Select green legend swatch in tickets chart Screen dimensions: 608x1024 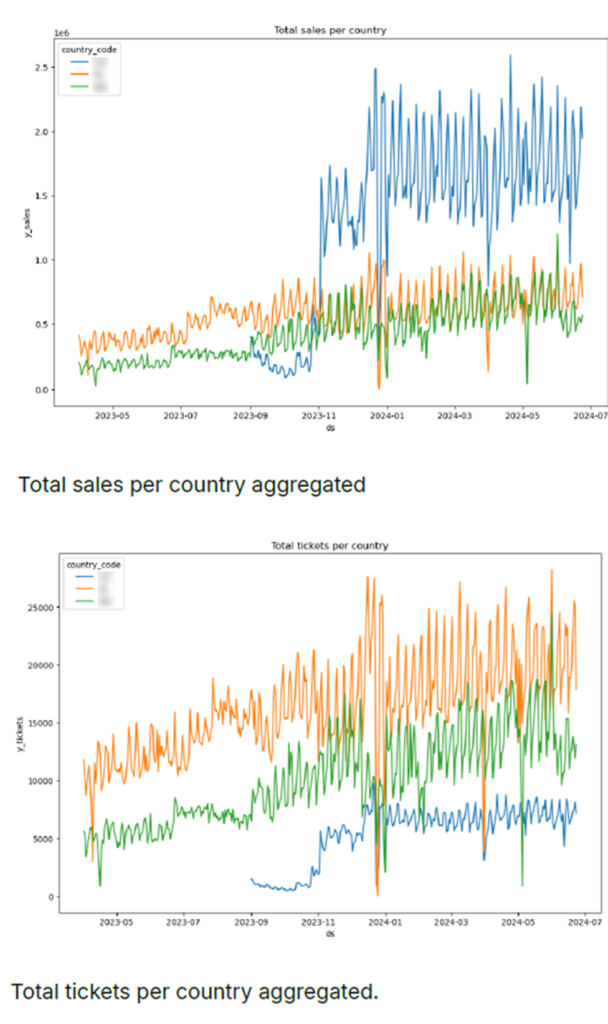[x=78, y=603]
